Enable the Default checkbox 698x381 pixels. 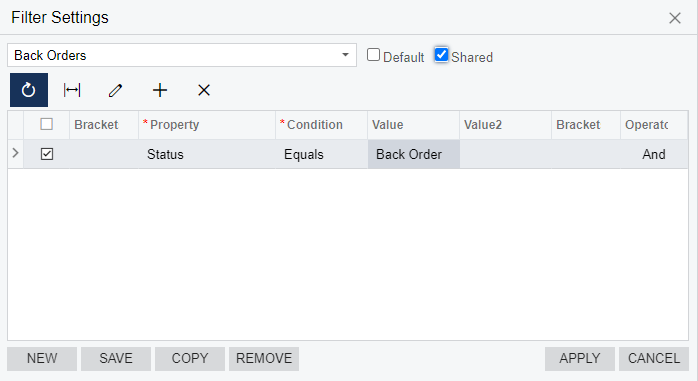pos(373,55)
